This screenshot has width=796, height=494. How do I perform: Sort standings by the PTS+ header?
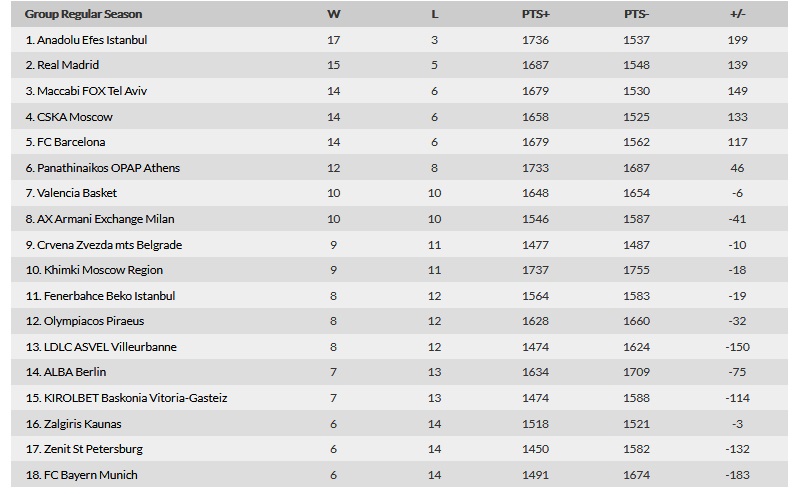[x=536, y=14]
